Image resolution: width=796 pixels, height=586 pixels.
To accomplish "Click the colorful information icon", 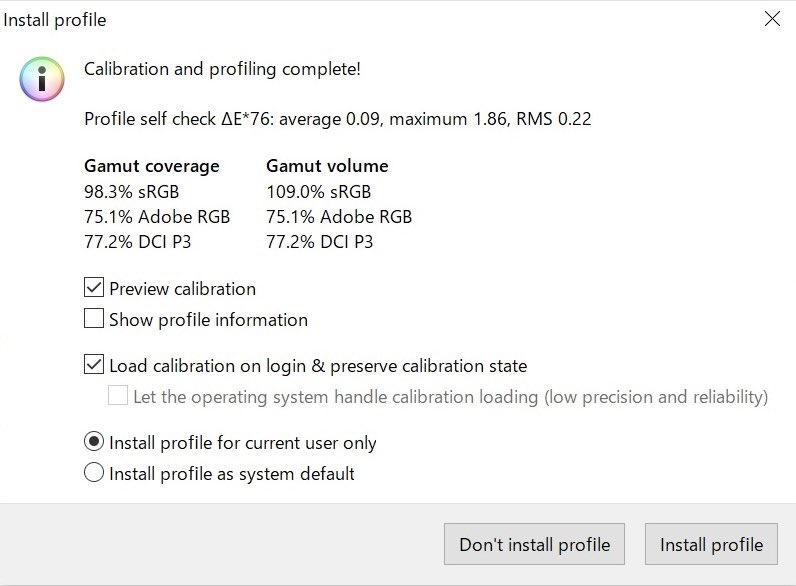I will [42, 79].
